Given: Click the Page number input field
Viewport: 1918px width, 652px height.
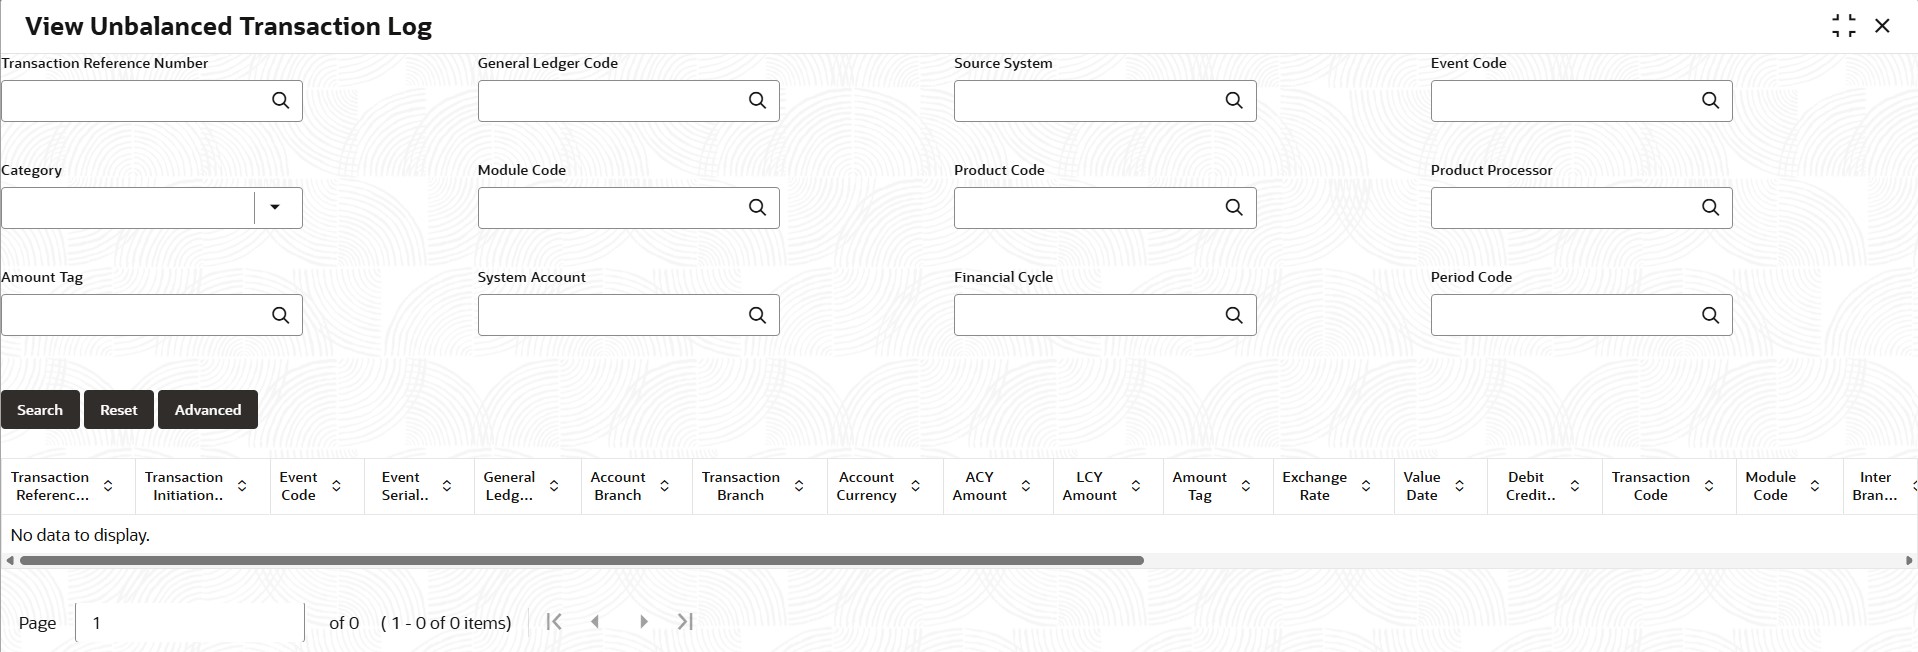Looking at the screenshot, I should click(189, 621).
